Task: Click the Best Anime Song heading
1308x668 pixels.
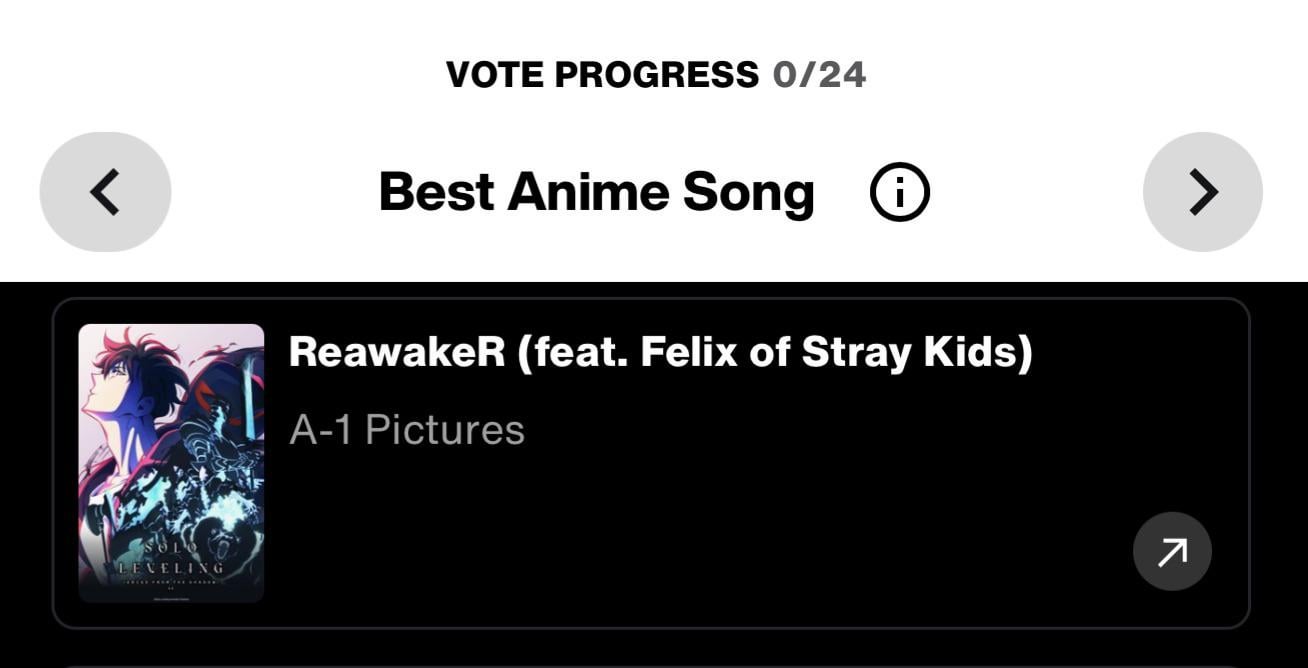Action: pyautogui.click(x=596, y=192)
